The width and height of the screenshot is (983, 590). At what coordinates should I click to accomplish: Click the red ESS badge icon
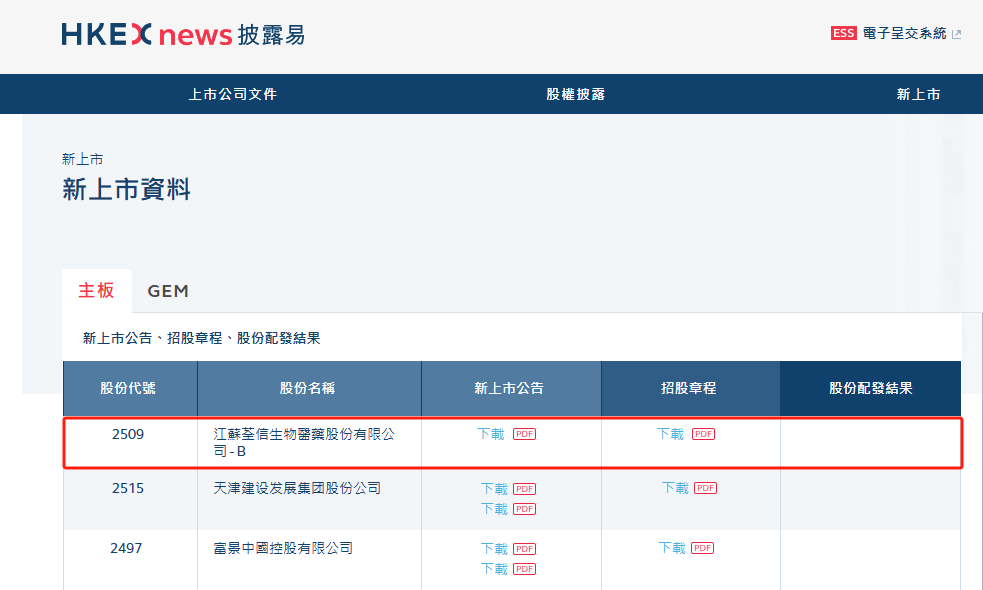point(843,33)
